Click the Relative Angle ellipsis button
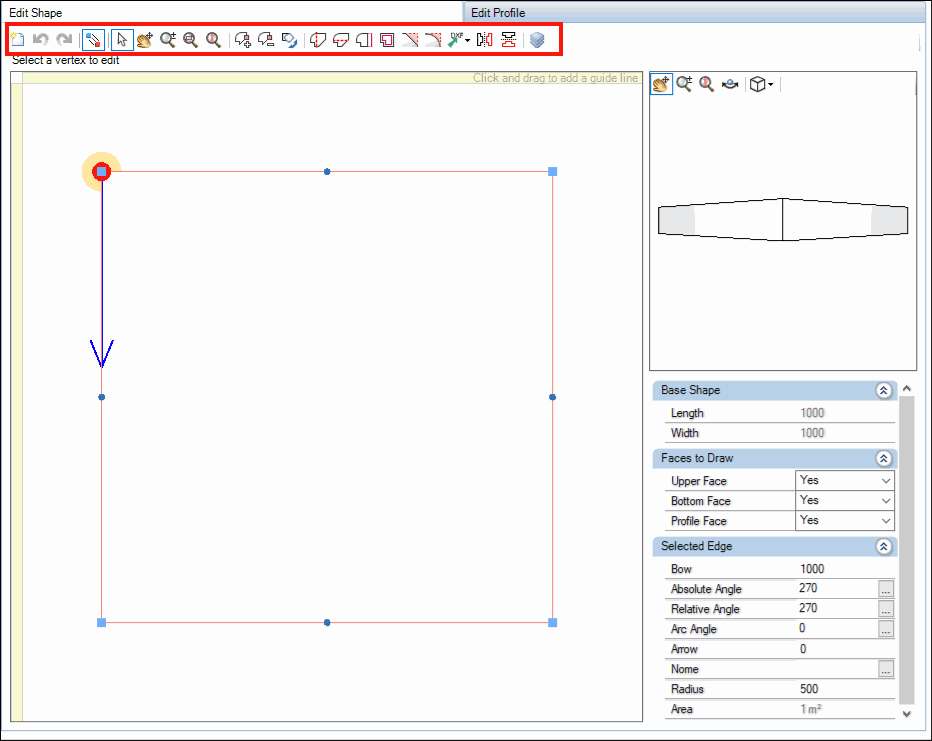 (886, 609)
